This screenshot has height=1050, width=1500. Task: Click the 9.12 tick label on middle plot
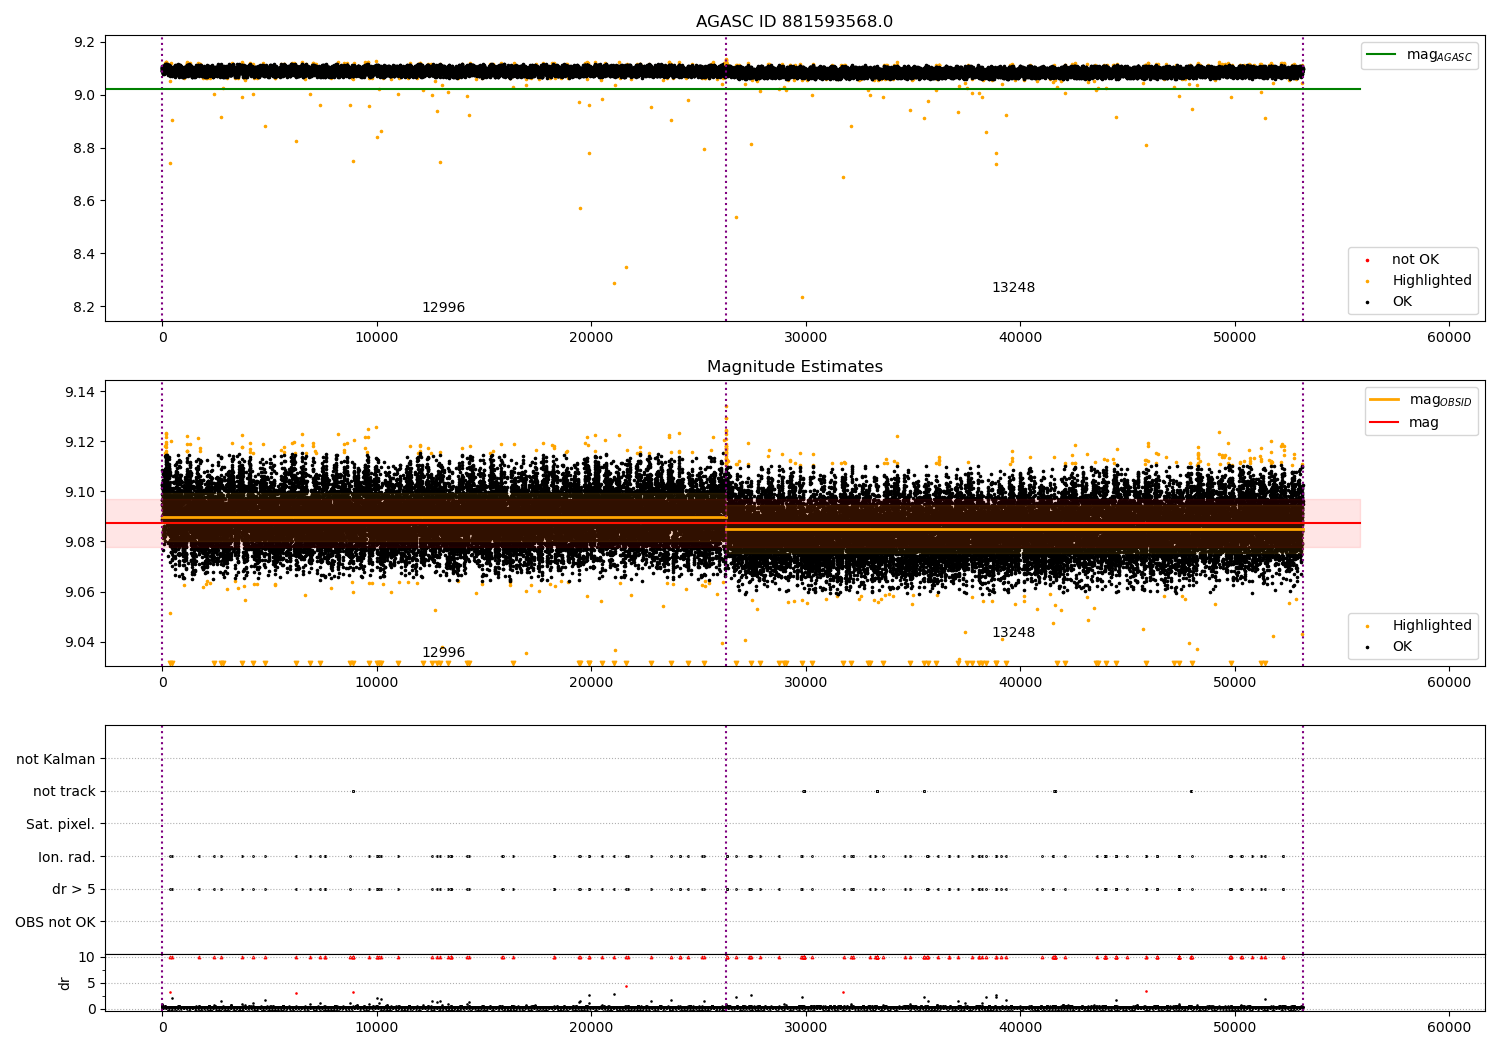[82, 442]
